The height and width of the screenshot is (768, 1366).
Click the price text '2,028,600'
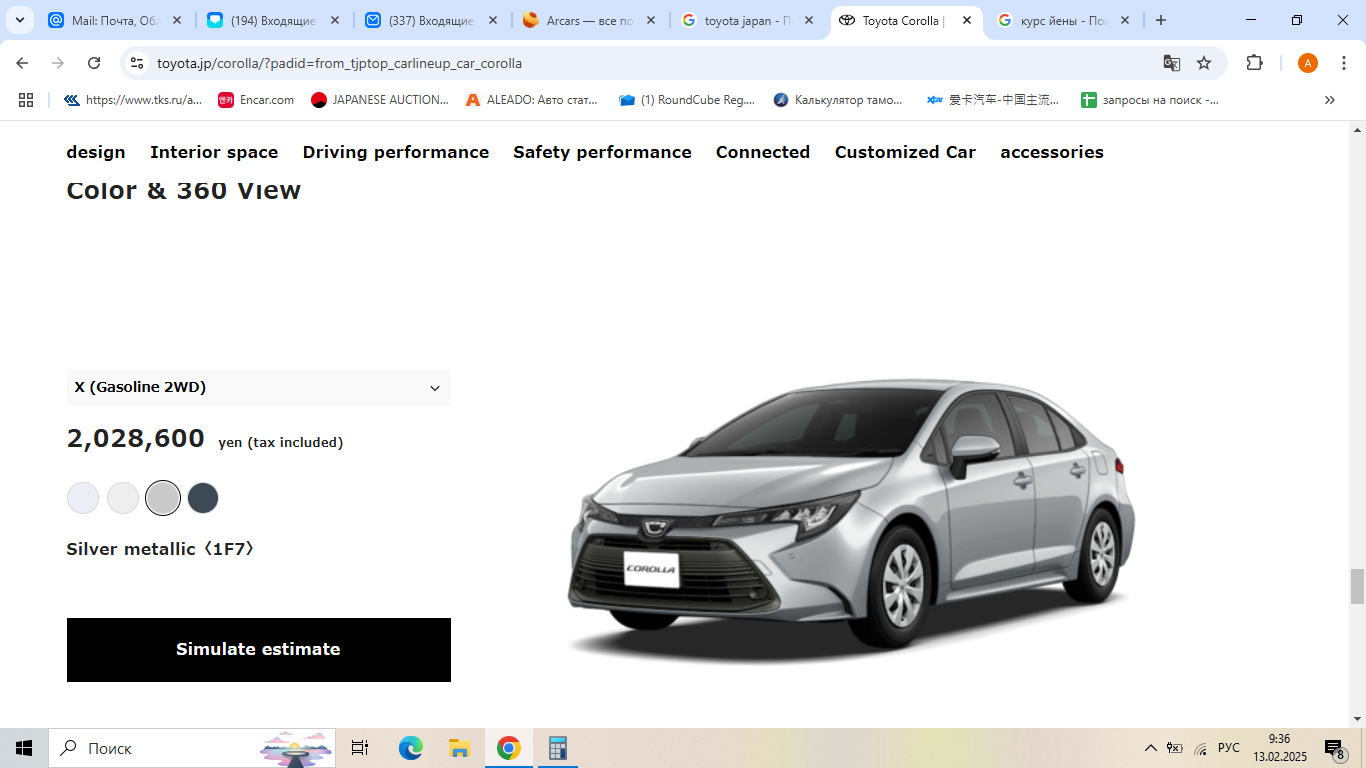[x=136, y=439]
